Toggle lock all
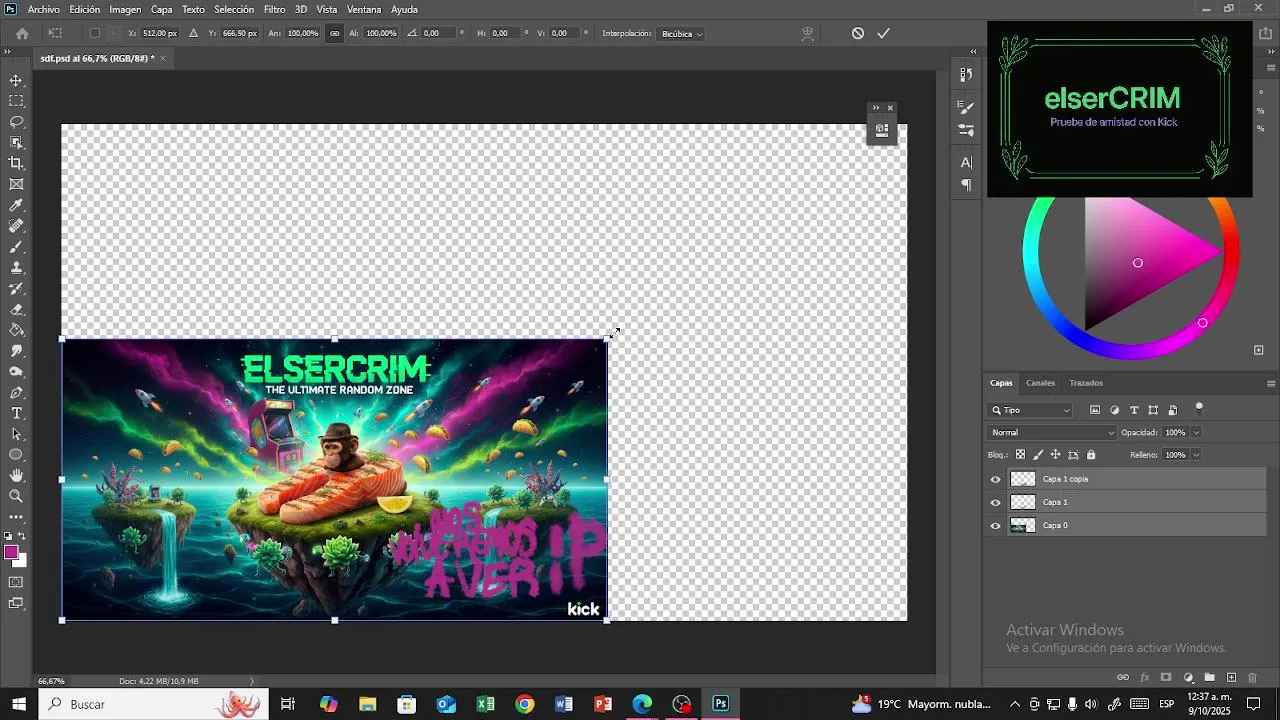The image size is (1280, 720). [1091, 455]
